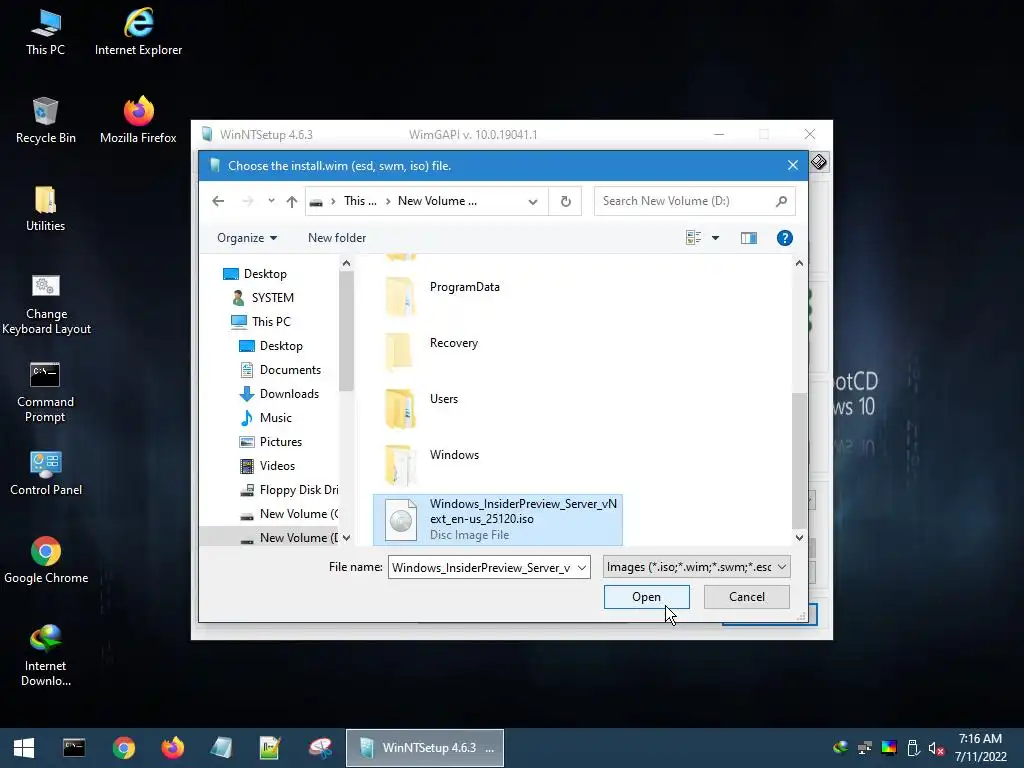1024x768 pixels.
Task: Select Google Chrome desktop icon
Action: (46, 560)
